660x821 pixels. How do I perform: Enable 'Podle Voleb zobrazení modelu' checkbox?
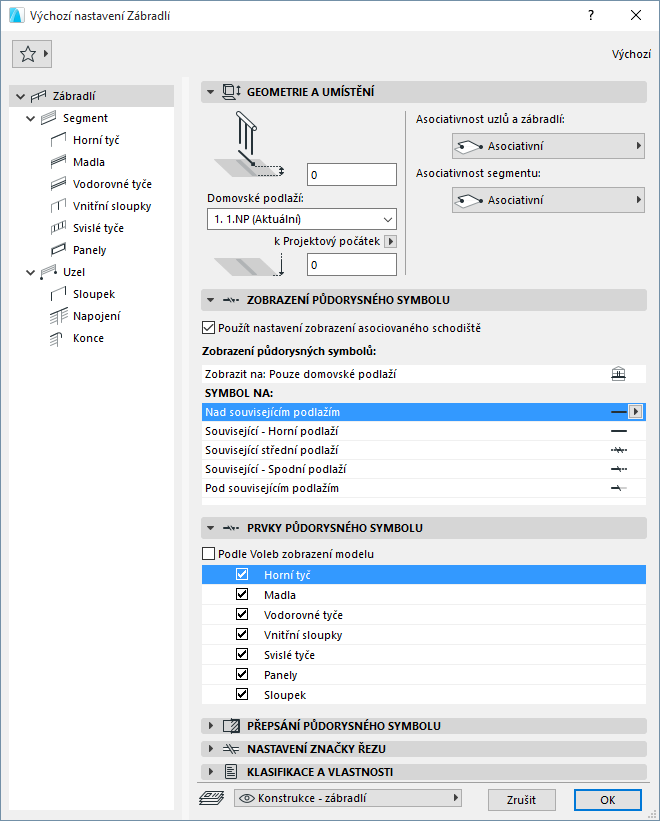209,553
